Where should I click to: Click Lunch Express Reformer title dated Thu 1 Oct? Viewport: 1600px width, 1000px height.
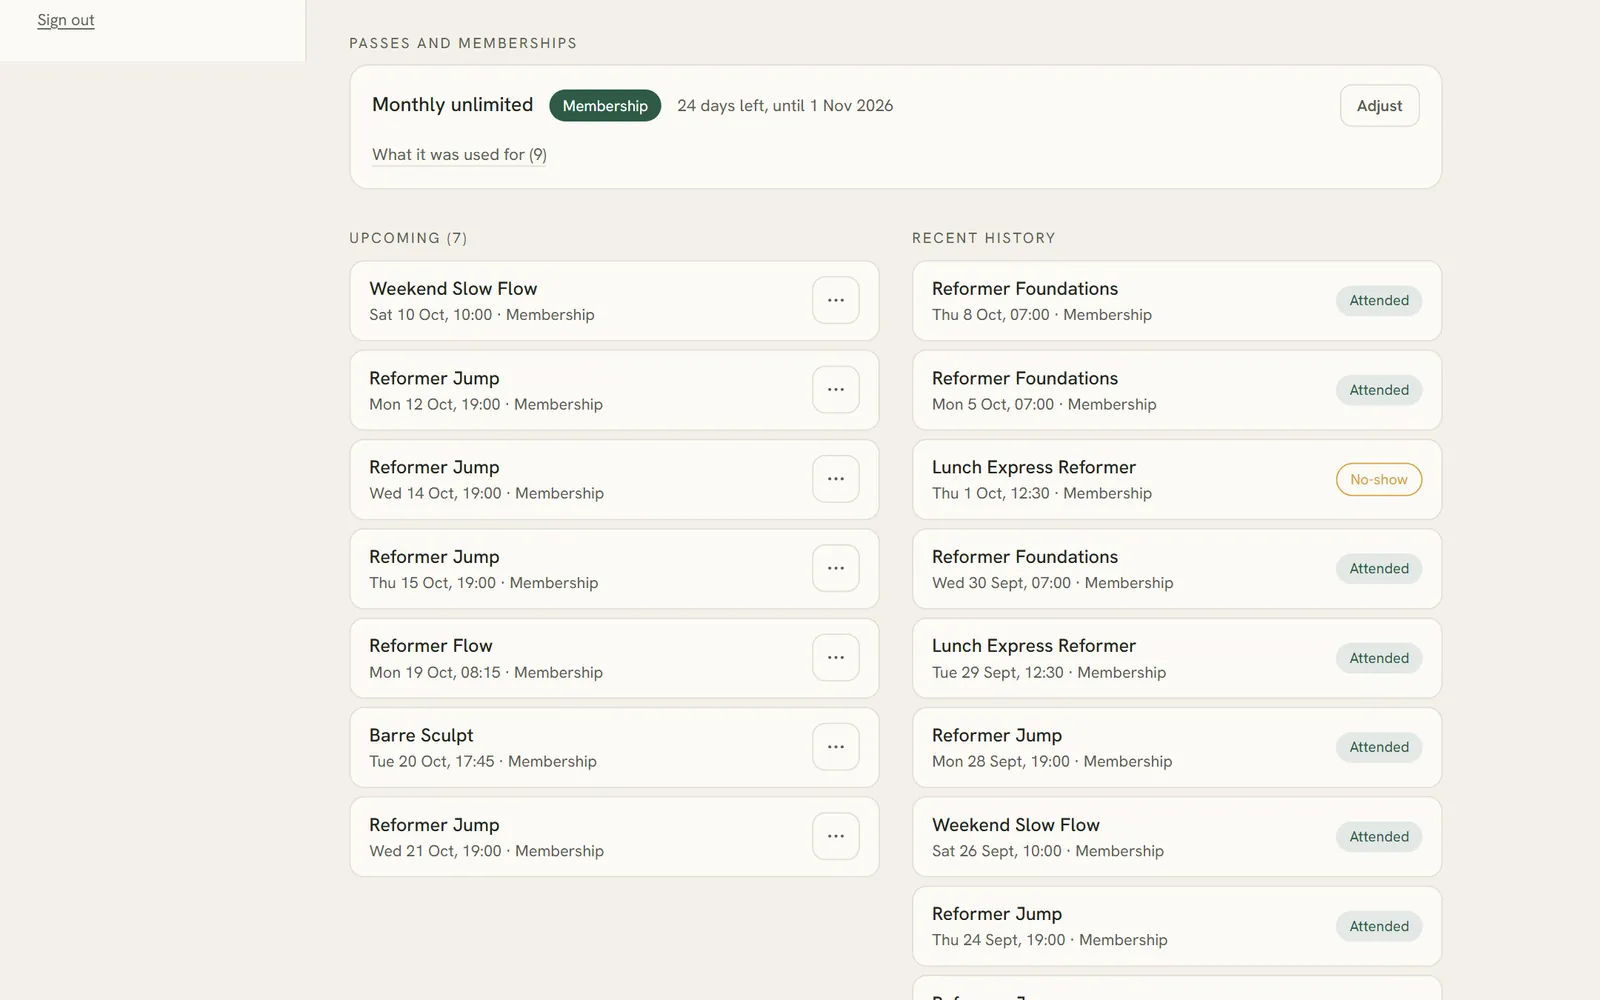[1034, 467]
